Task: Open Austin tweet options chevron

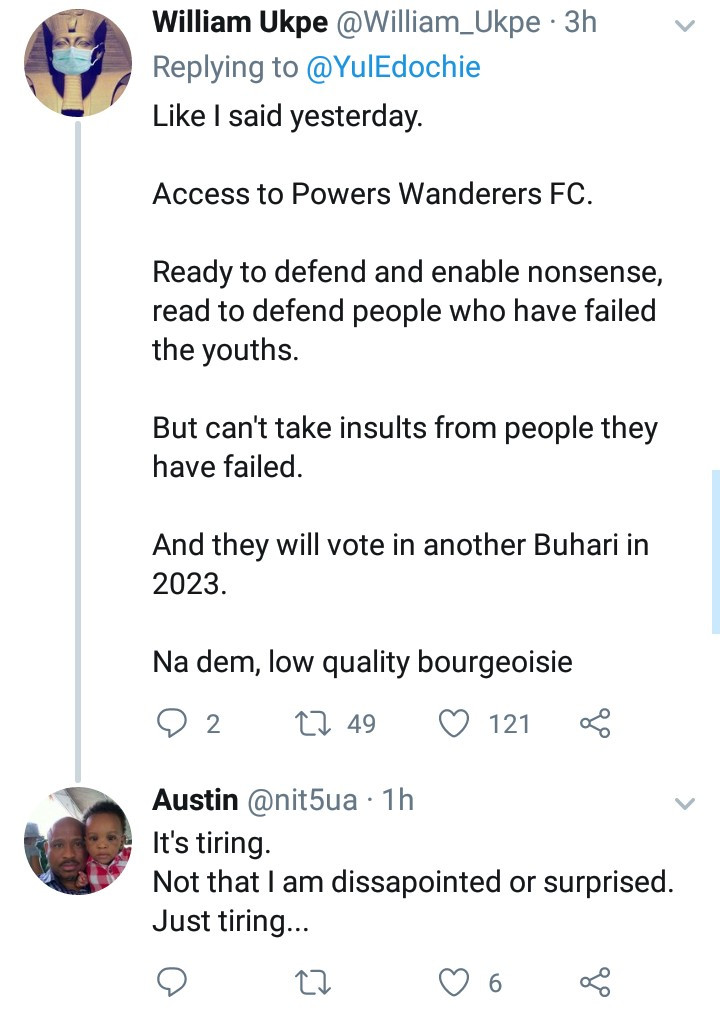Action: 686,803
